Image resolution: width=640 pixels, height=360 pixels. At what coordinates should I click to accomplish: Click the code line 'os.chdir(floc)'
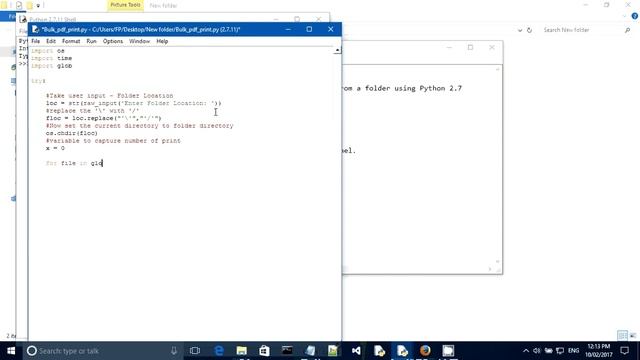[x=72, y=133]
